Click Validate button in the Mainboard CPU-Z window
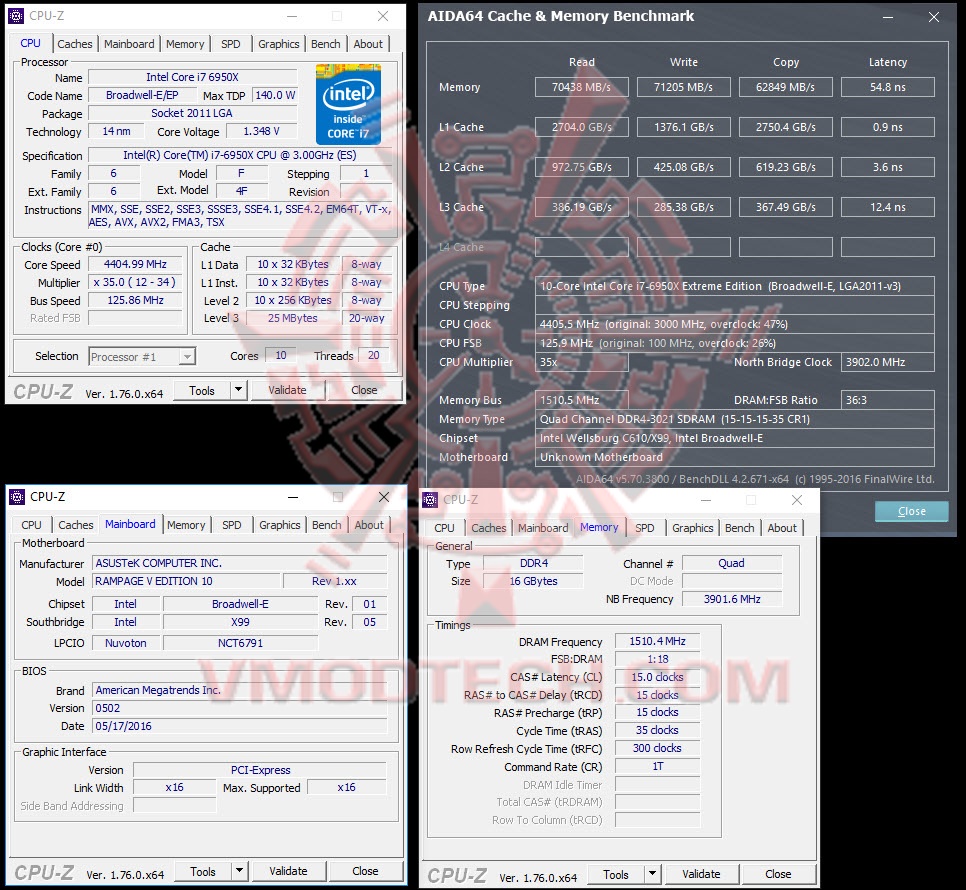 tap(288, 871)
